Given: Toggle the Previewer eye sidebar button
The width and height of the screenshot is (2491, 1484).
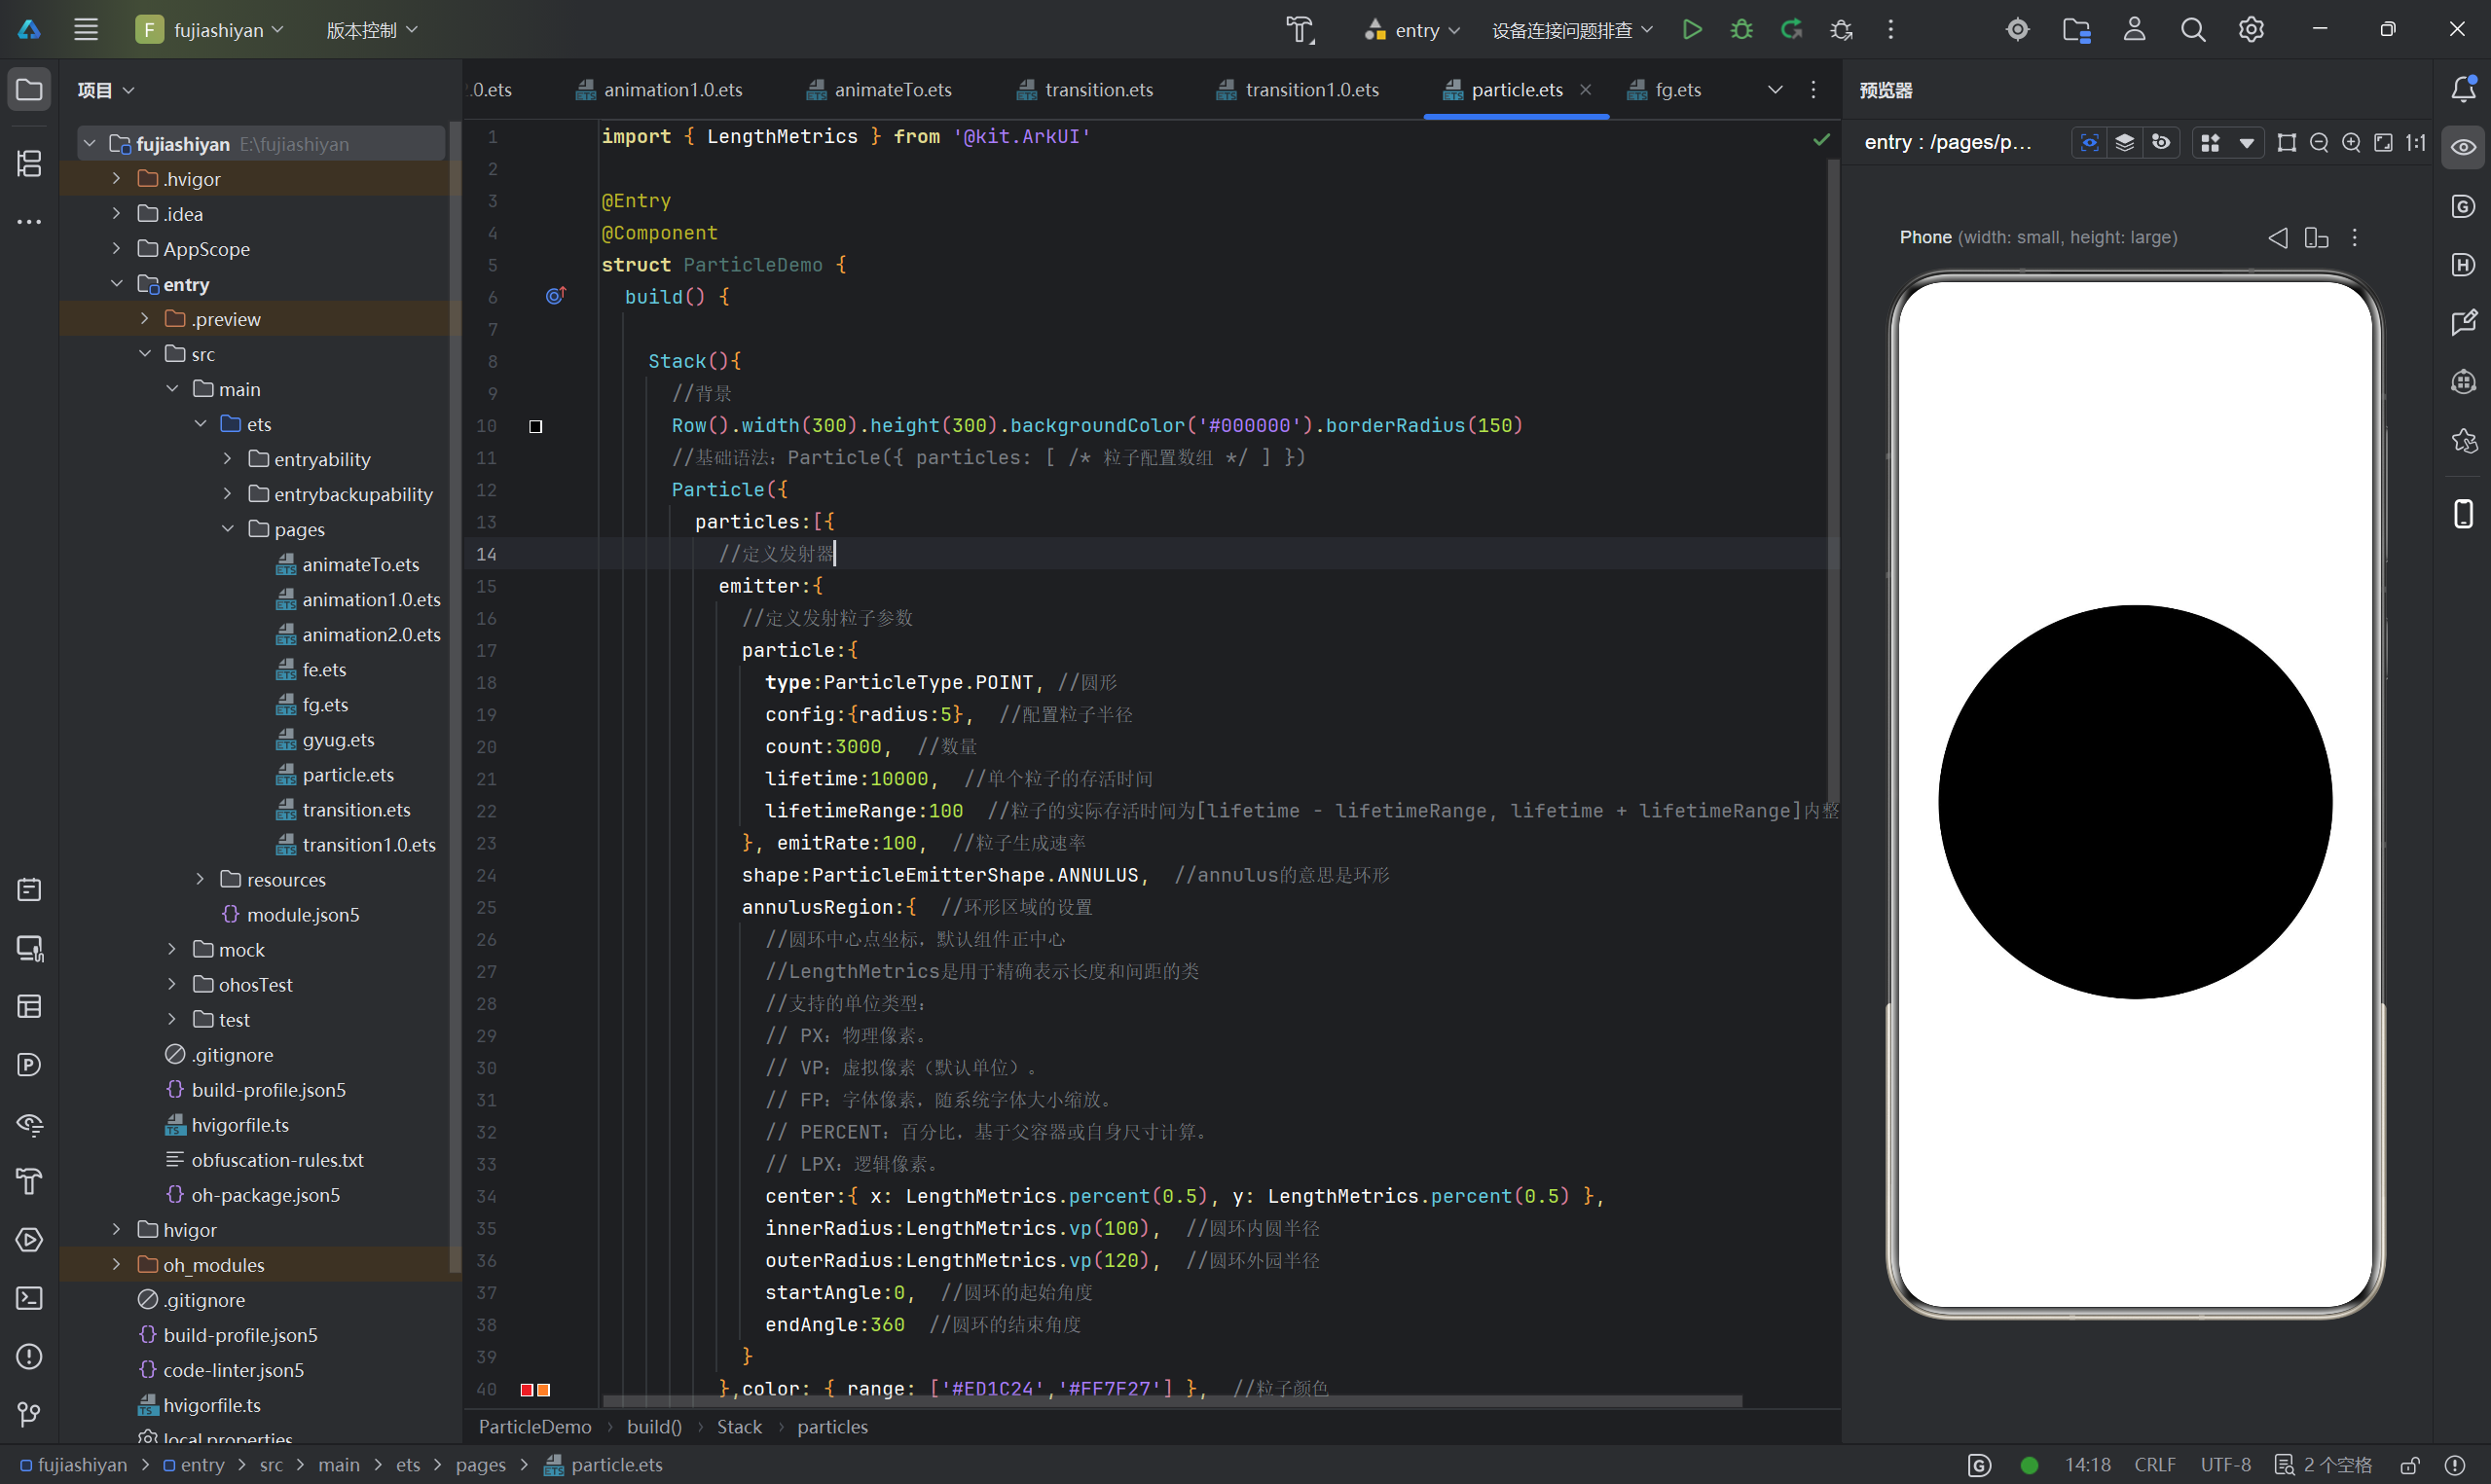Looking at the screenshot, I should click(2463, 147).
